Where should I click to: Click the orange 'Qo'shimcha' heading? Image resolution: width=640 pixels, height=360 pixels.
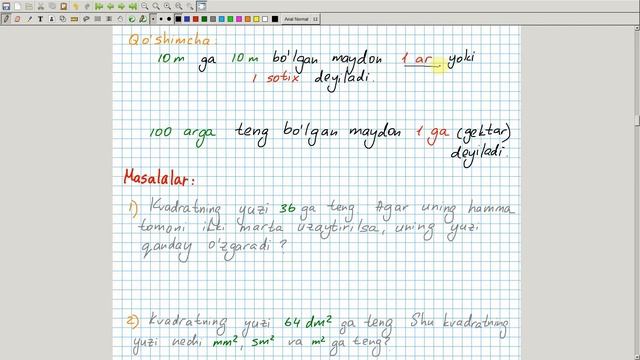point(171,40)
